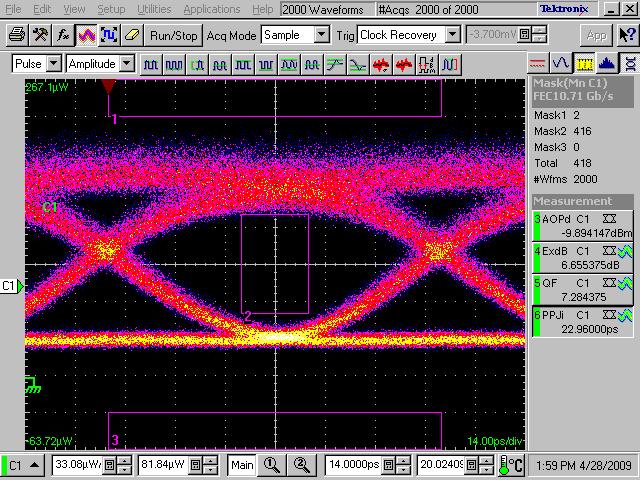
Task: Select the QF C1 measurement readout
Action: coord(583,290)
